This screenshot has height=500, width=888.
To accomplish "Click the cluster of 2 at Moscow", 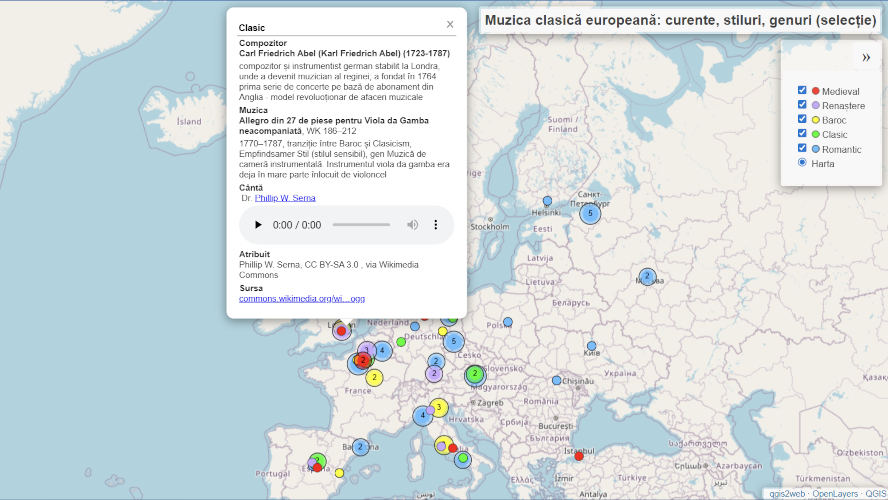I will pos(647,276).
